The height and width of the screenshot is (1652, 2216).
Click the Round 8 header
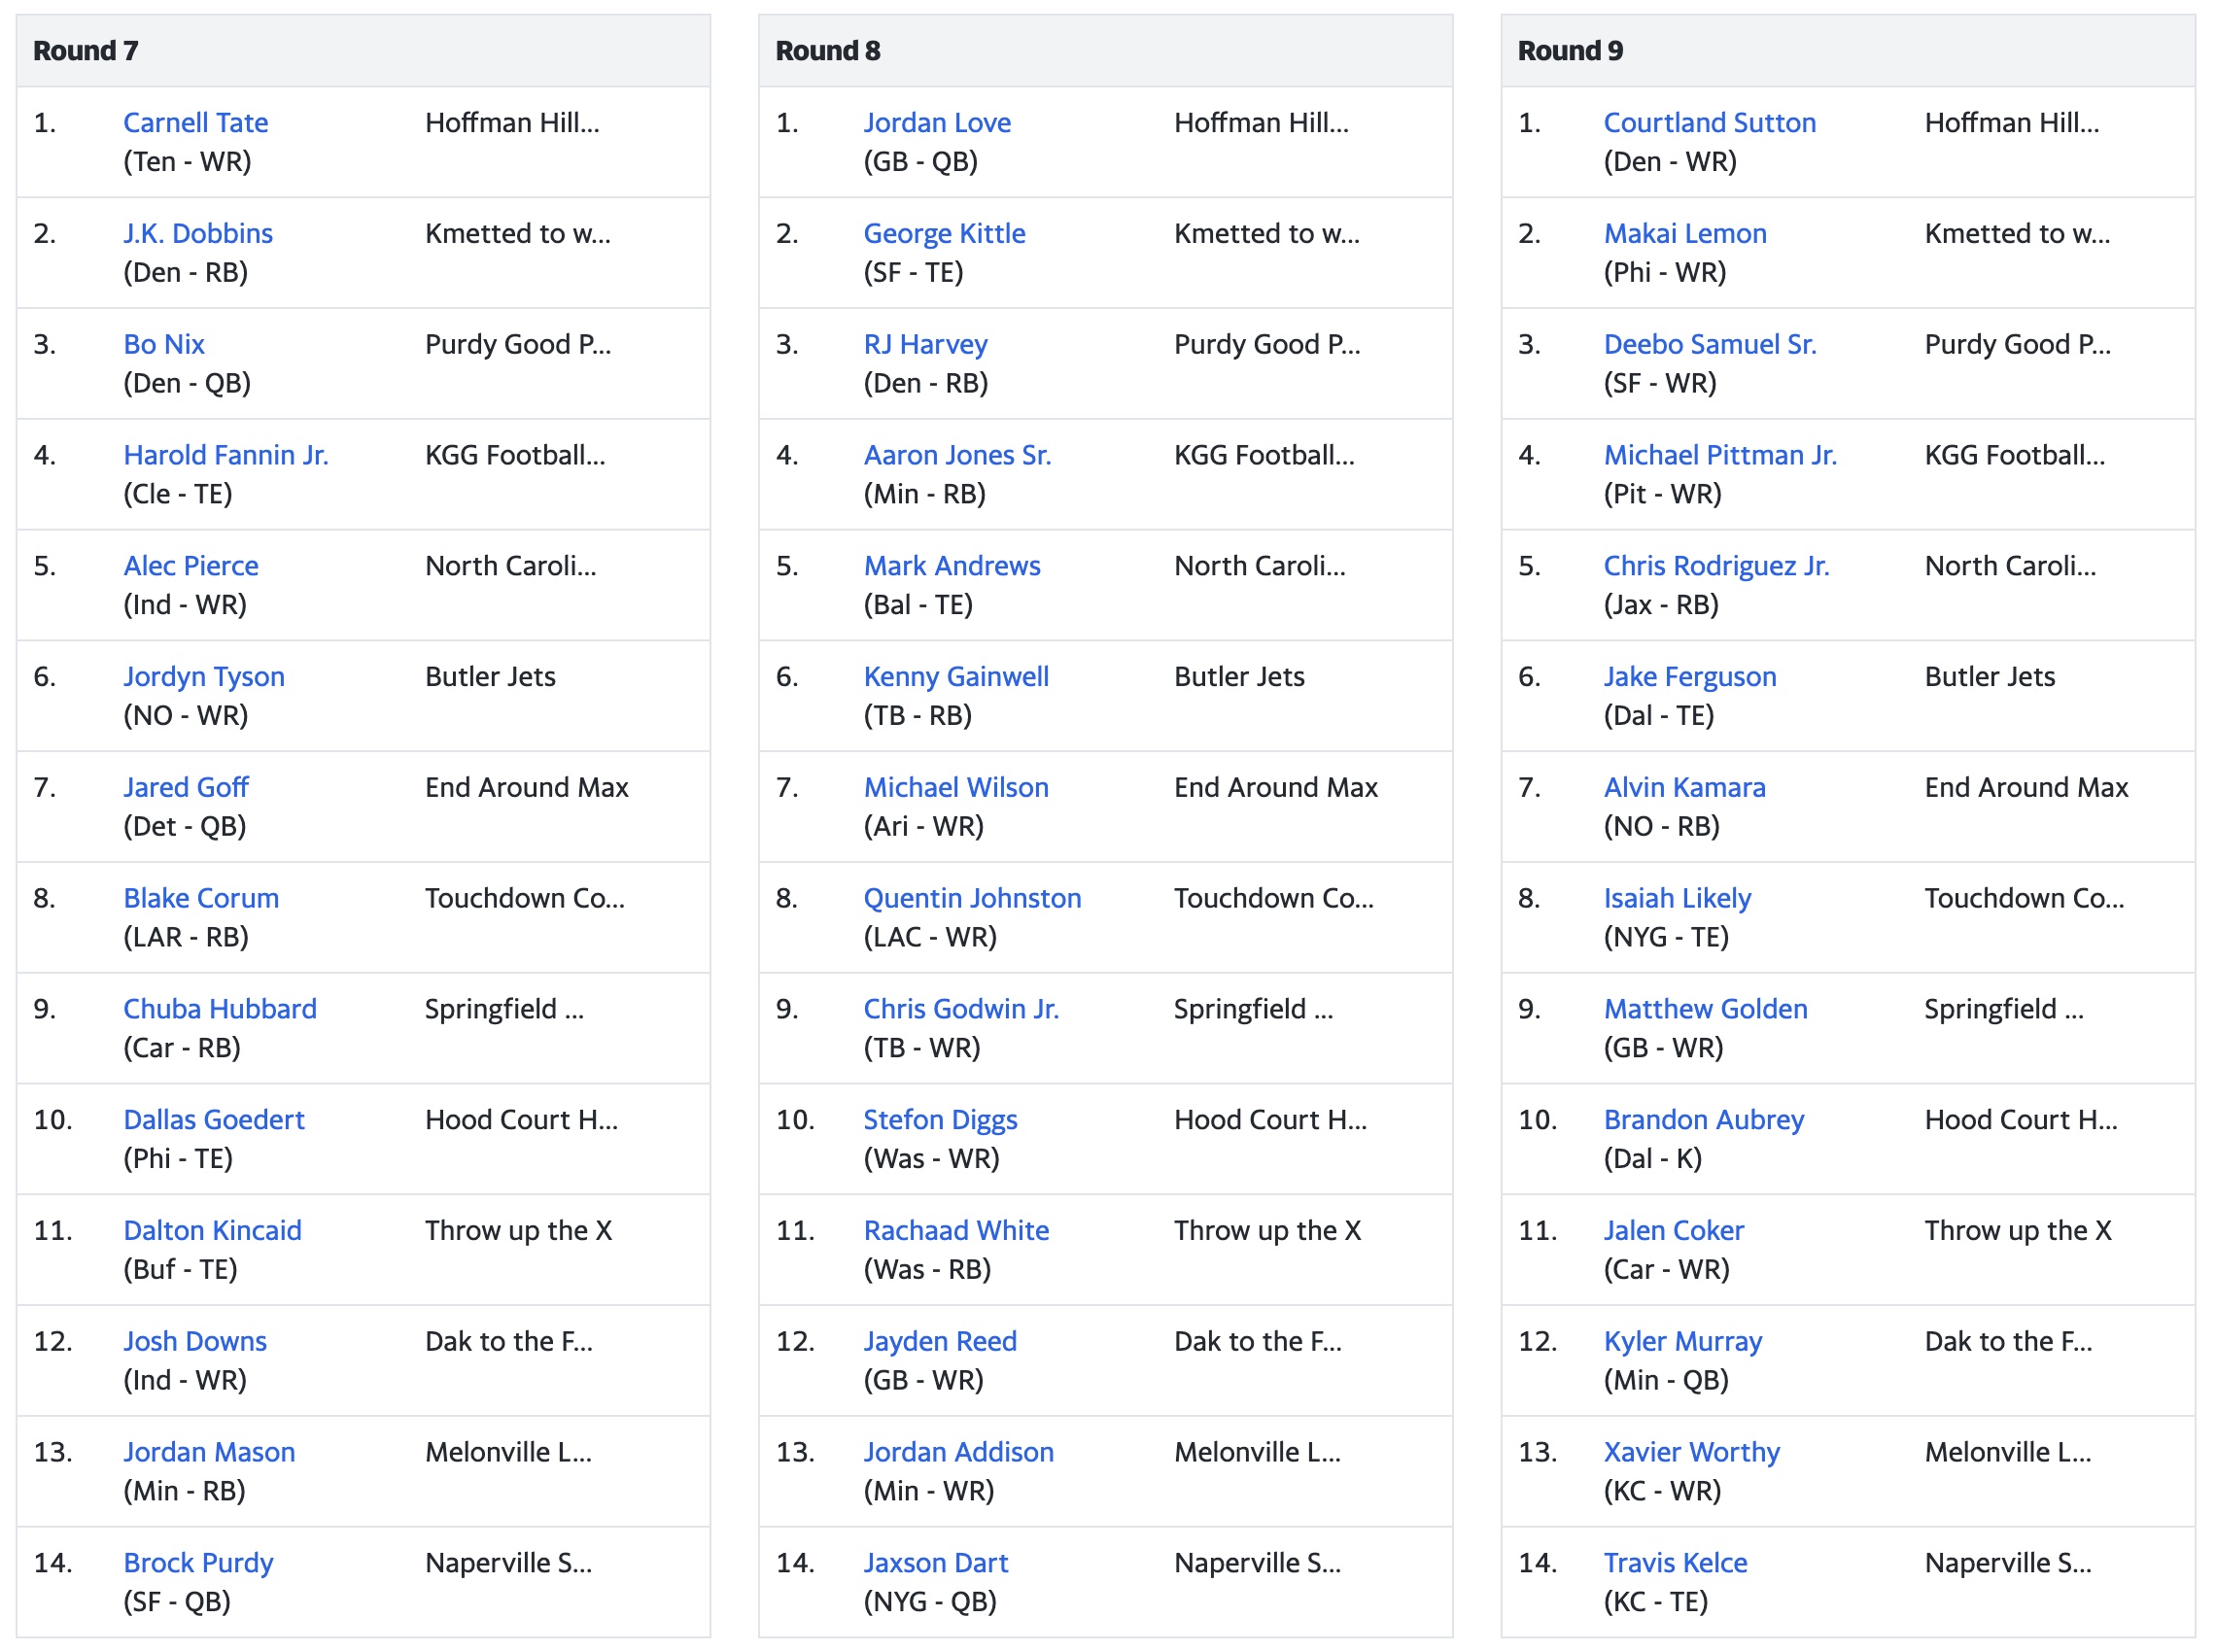click(828, 50)
